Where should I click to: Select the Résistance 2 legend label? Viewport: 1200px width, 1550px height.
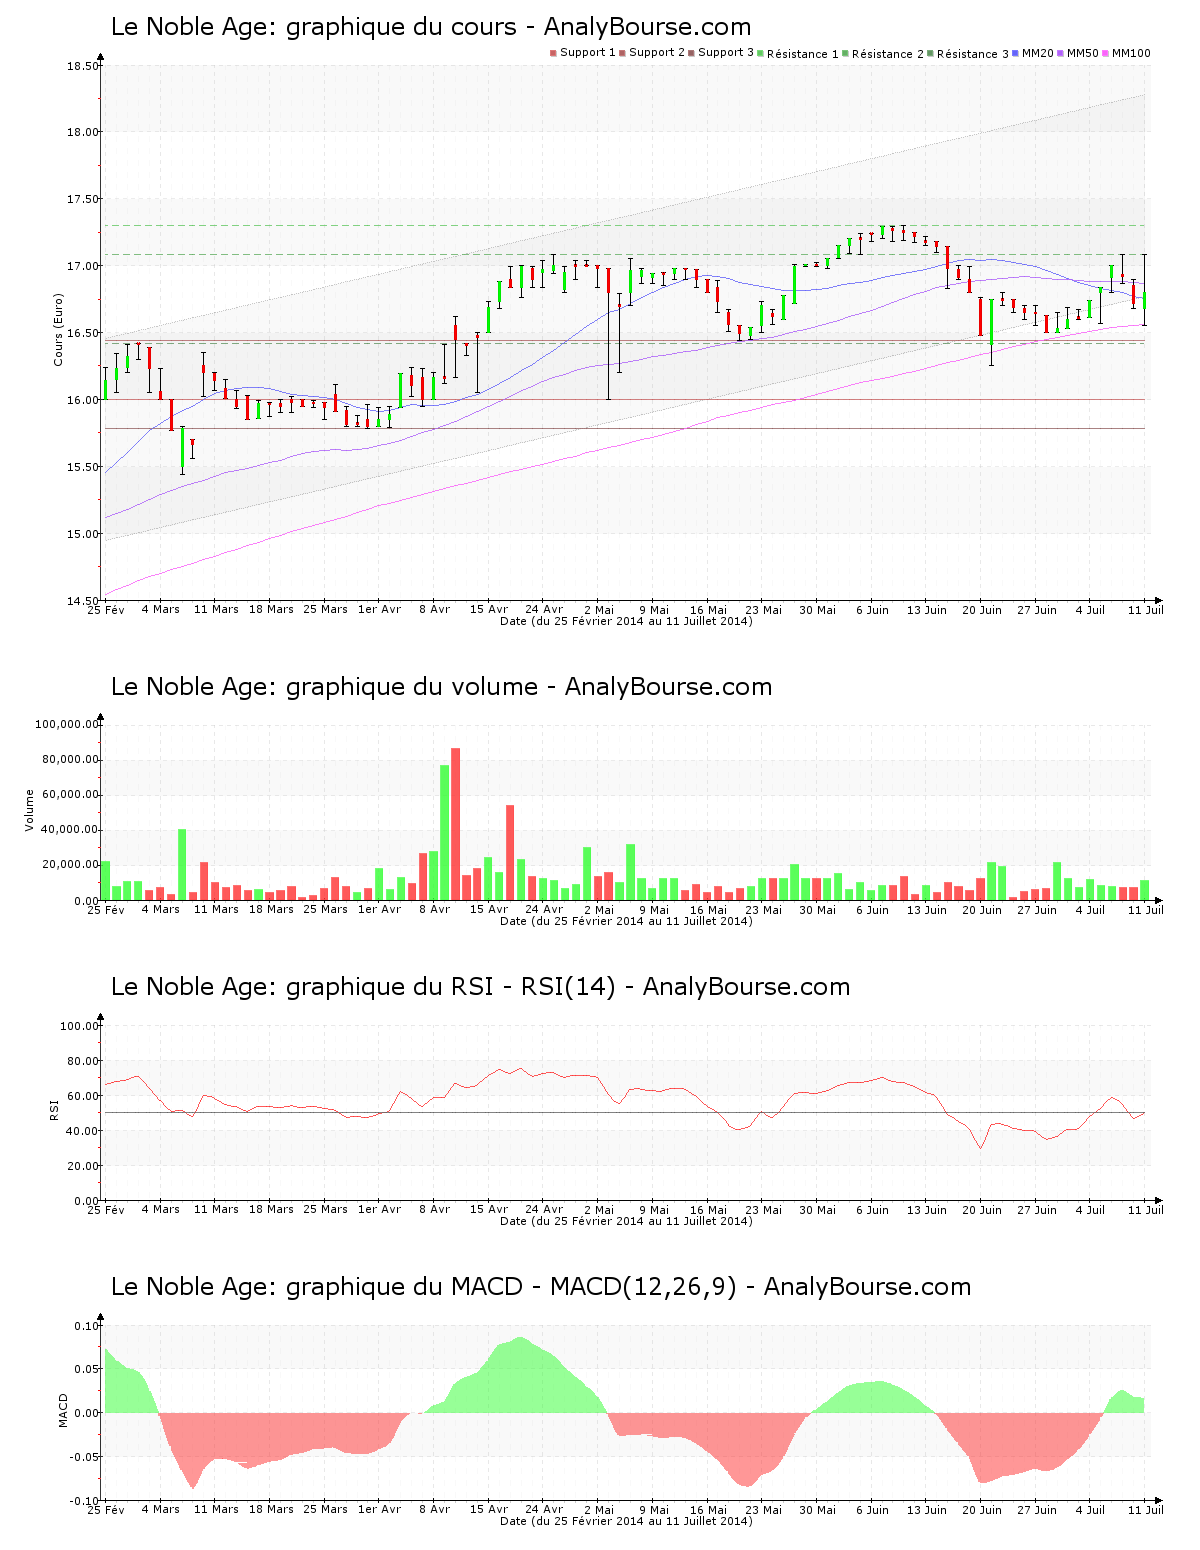click(888, 54)
